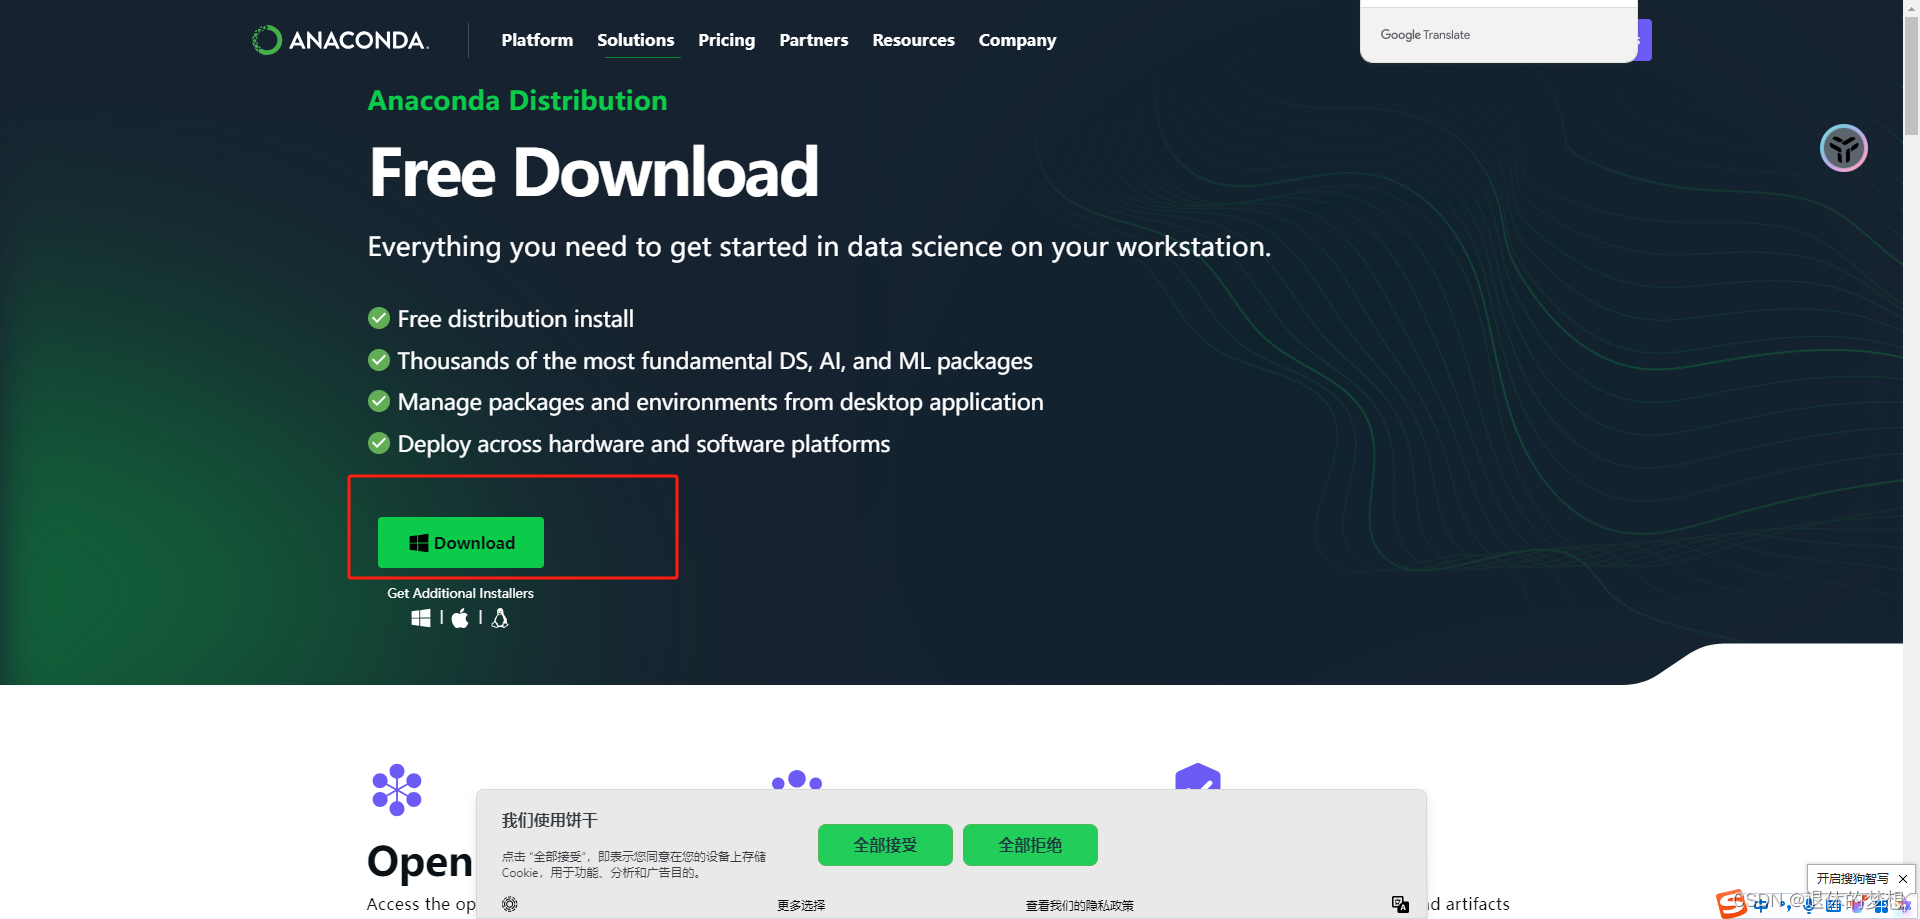Click the Anaconda Distribution heading

pos(517,101)
